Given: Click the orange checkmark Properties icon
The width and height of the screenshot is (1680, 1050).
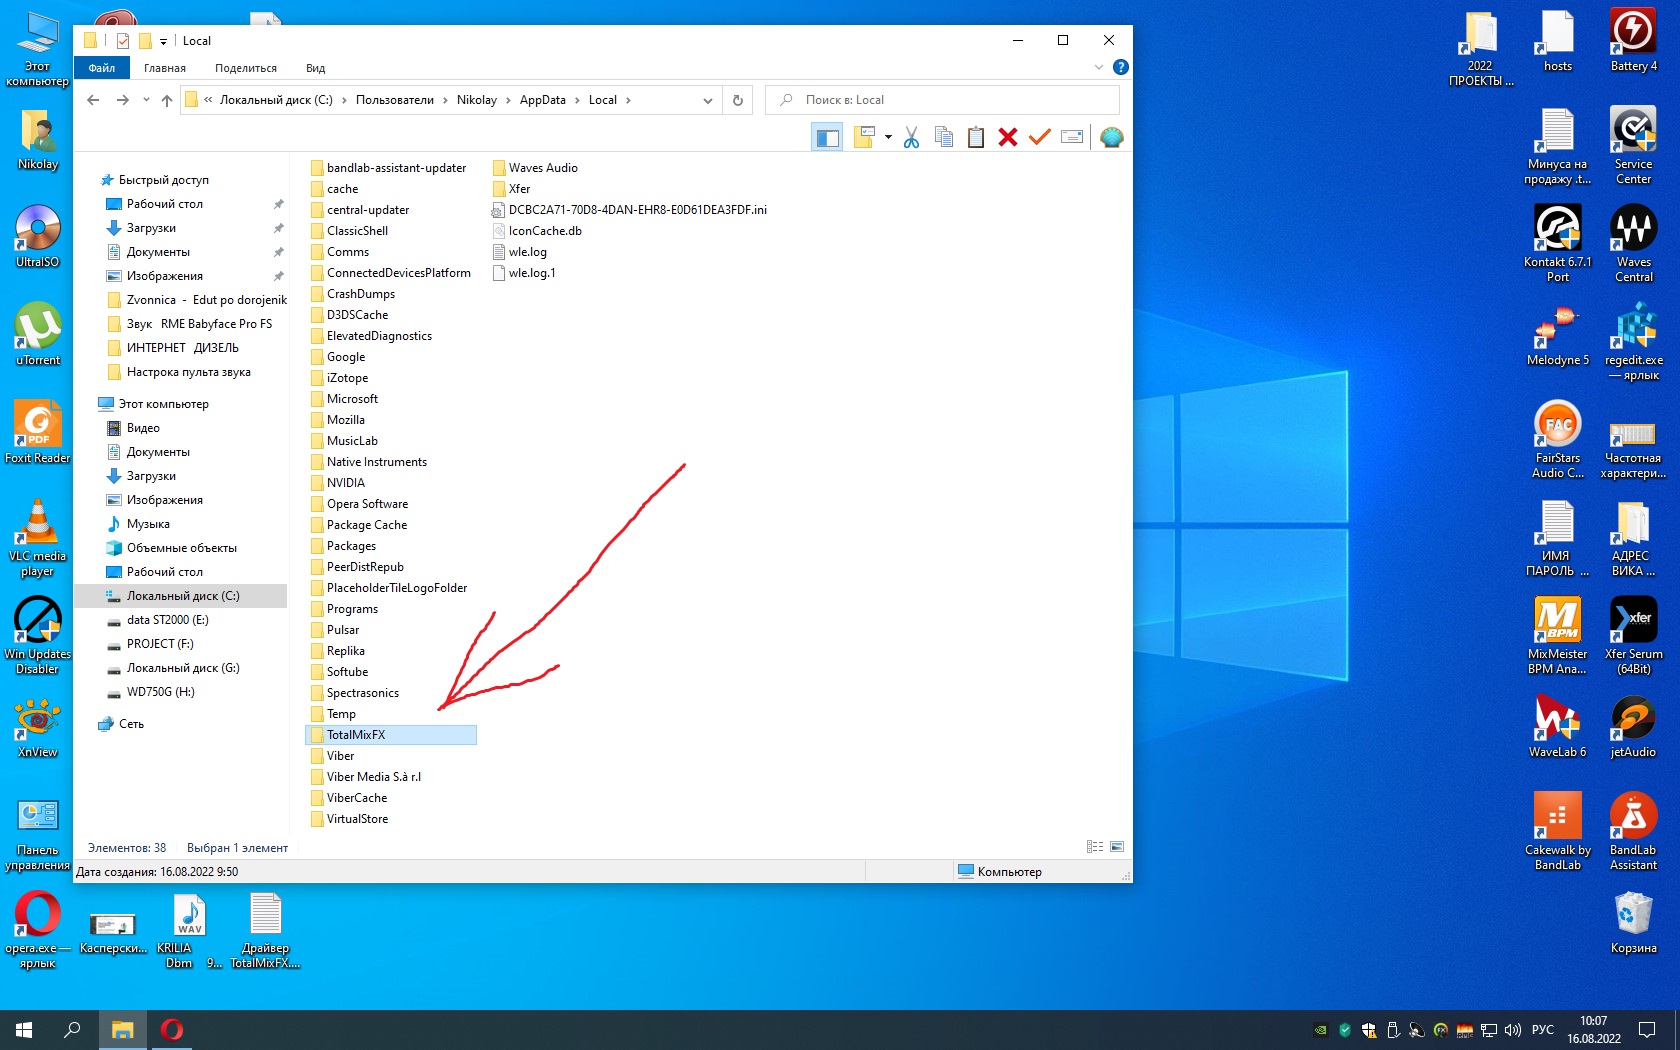Looking at the screenshot, I should [x=1040, y=137].
